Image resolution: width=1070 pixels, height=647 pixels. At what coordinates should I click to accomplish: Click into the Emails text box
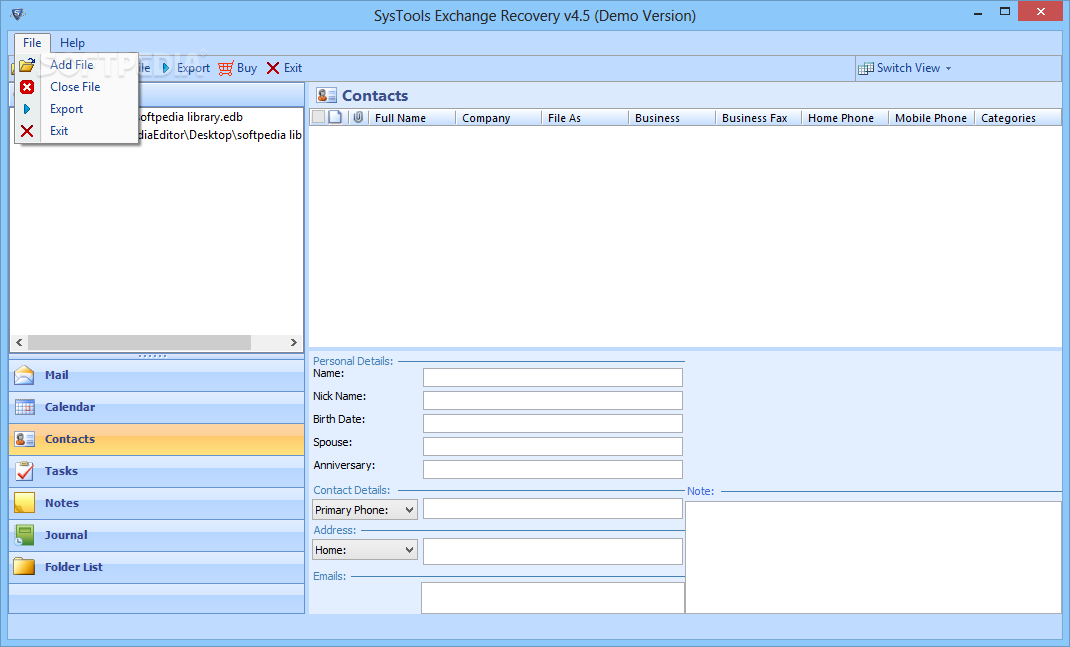pos(553,598)
